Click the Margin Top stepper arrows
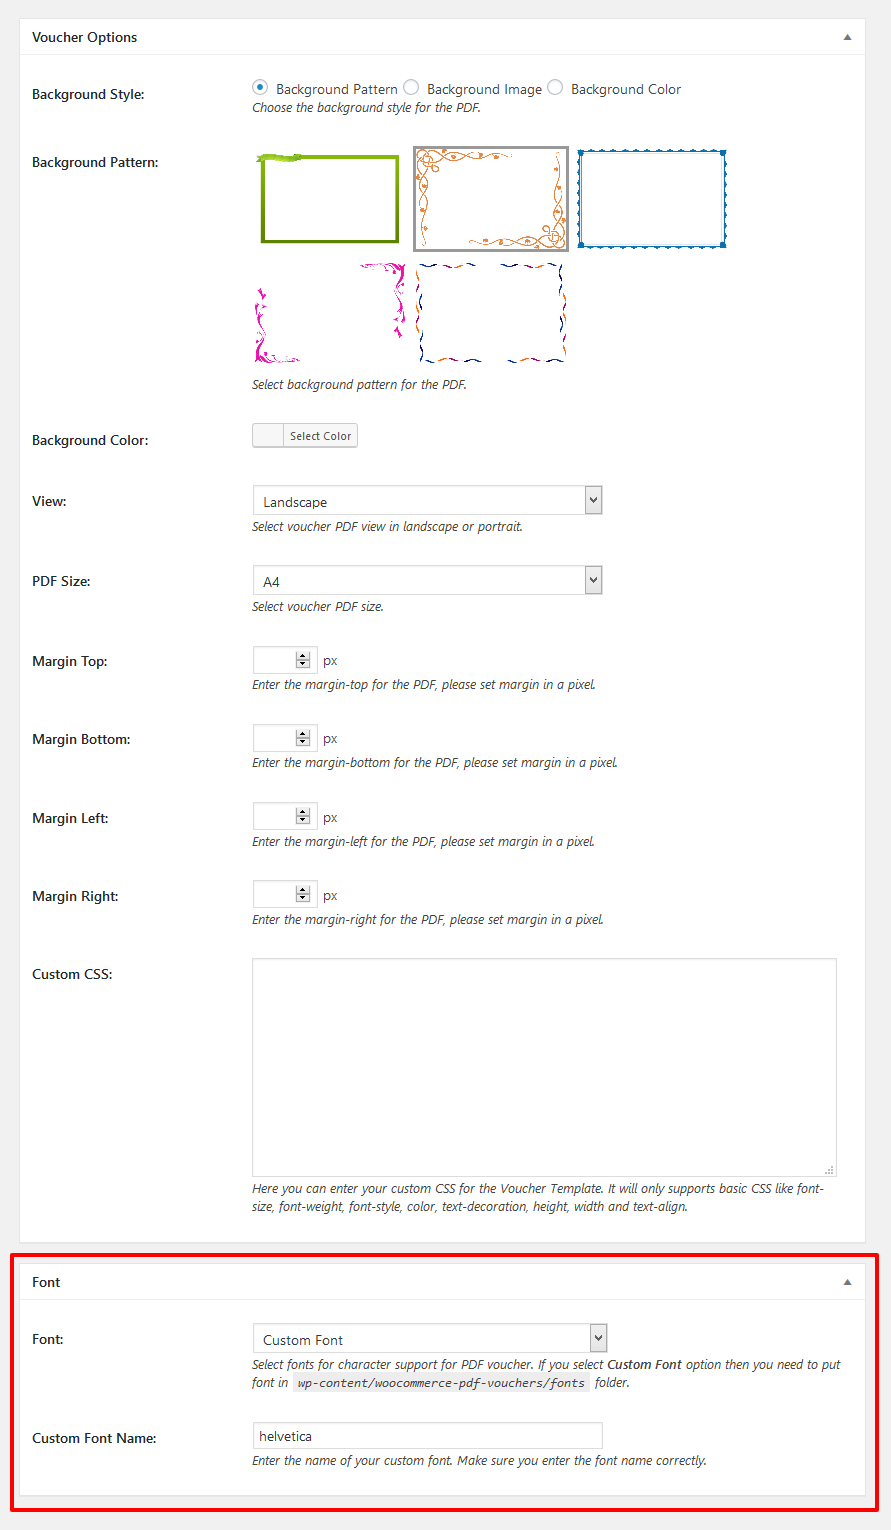This screenshot has height=1530, width=891. (x=303, y=660)
